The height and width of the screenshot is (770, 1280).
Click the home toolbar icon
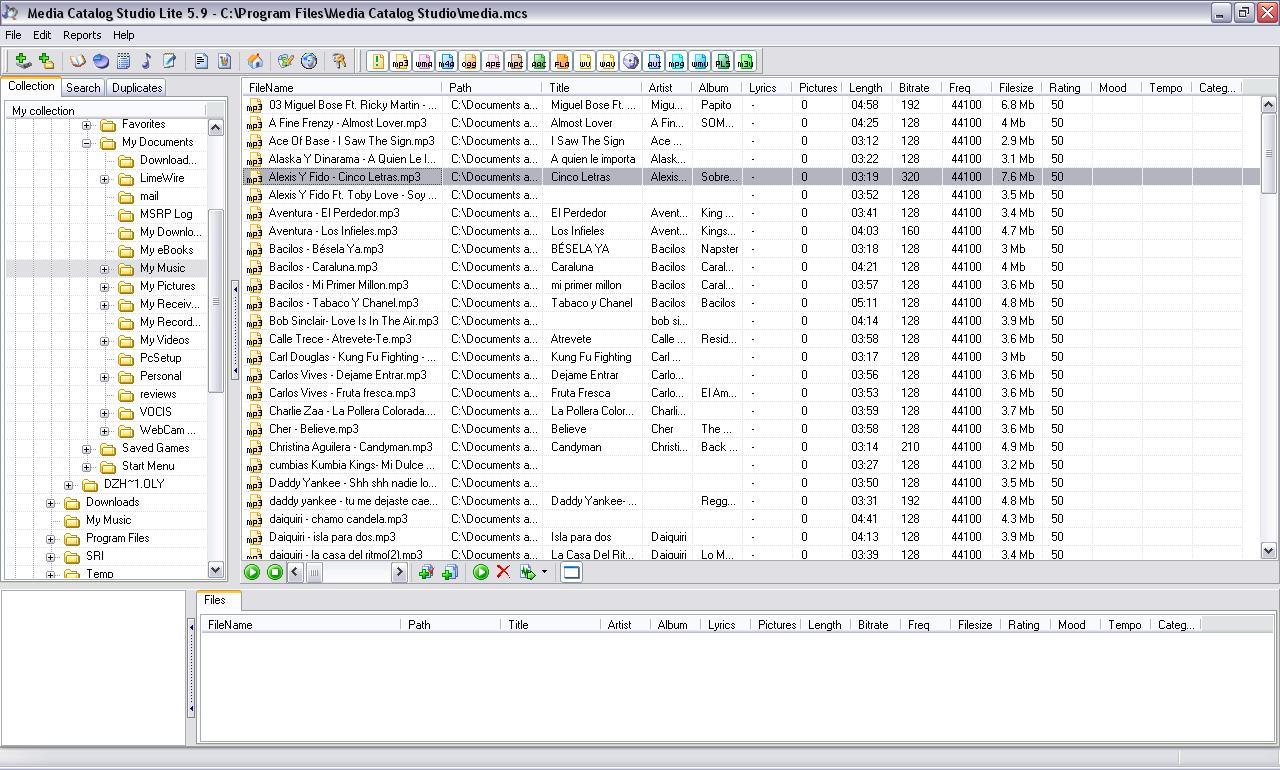pyautogui.click(x=255, y=61)
